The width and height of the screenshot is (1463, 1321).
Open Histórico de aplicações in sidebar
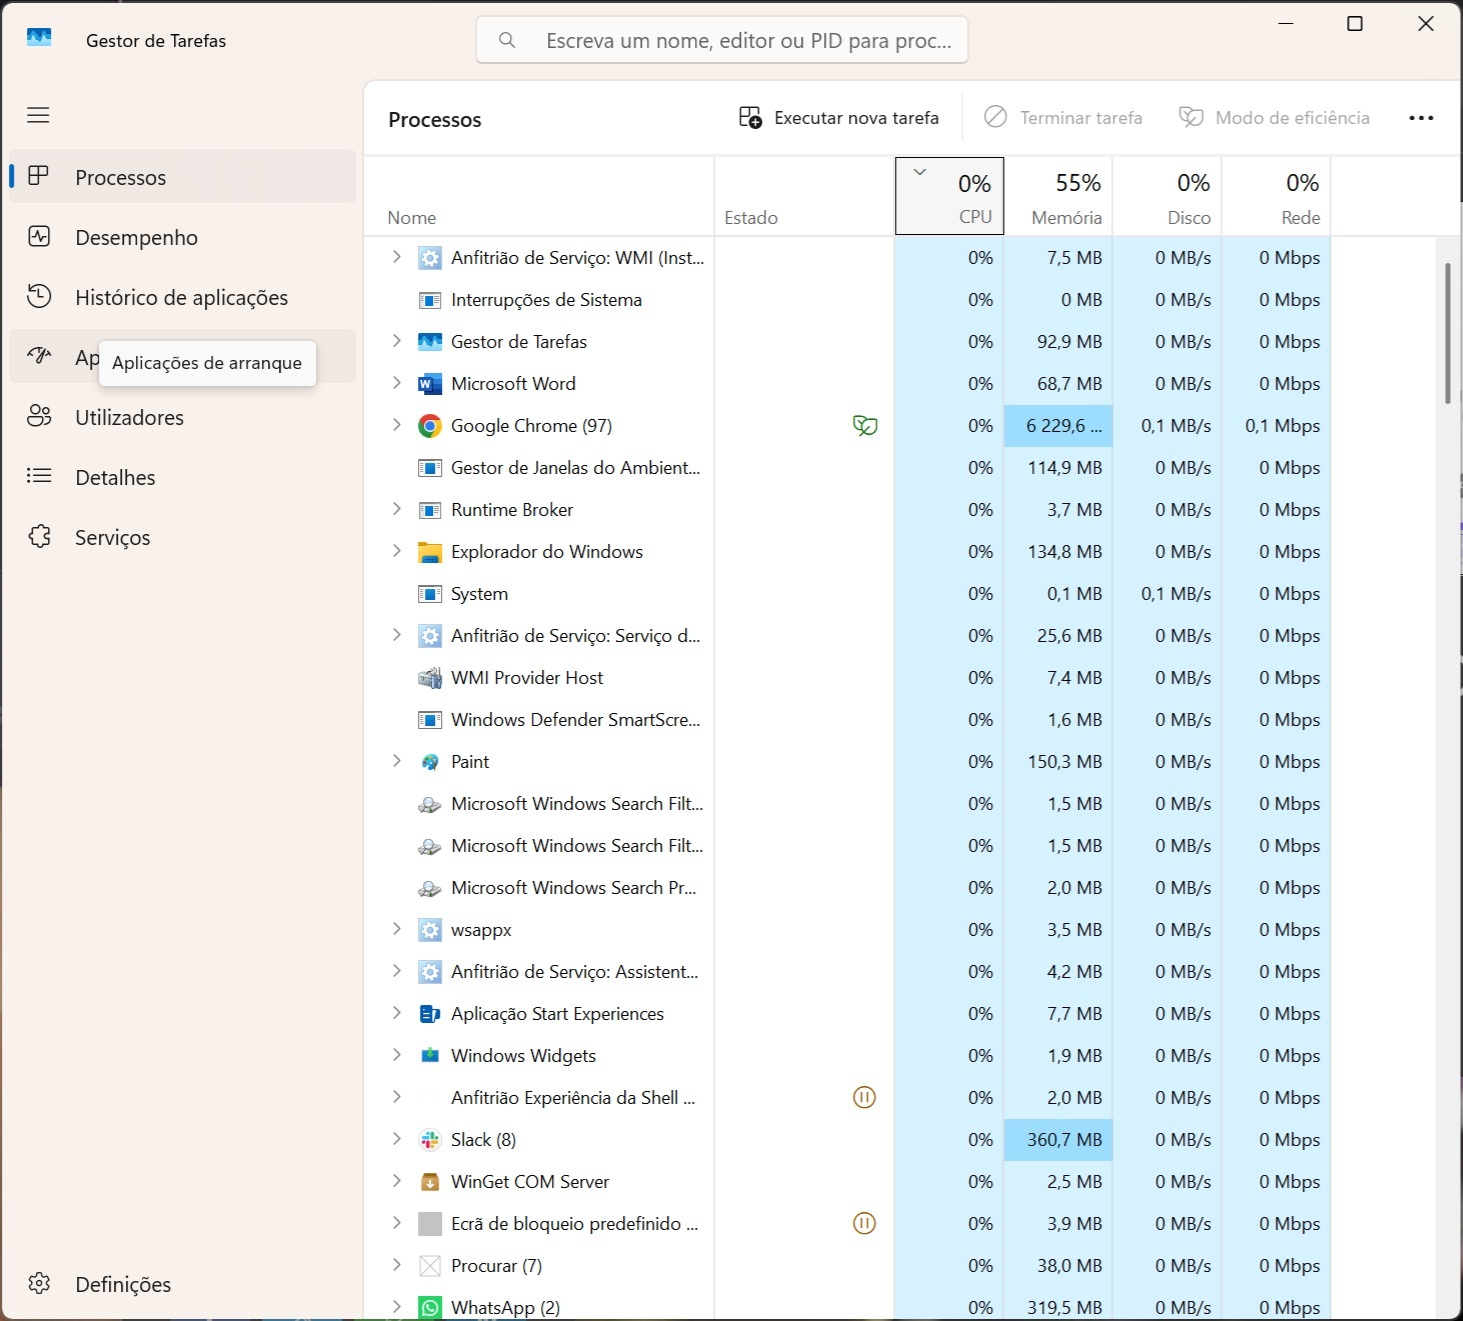pos(181,297)
